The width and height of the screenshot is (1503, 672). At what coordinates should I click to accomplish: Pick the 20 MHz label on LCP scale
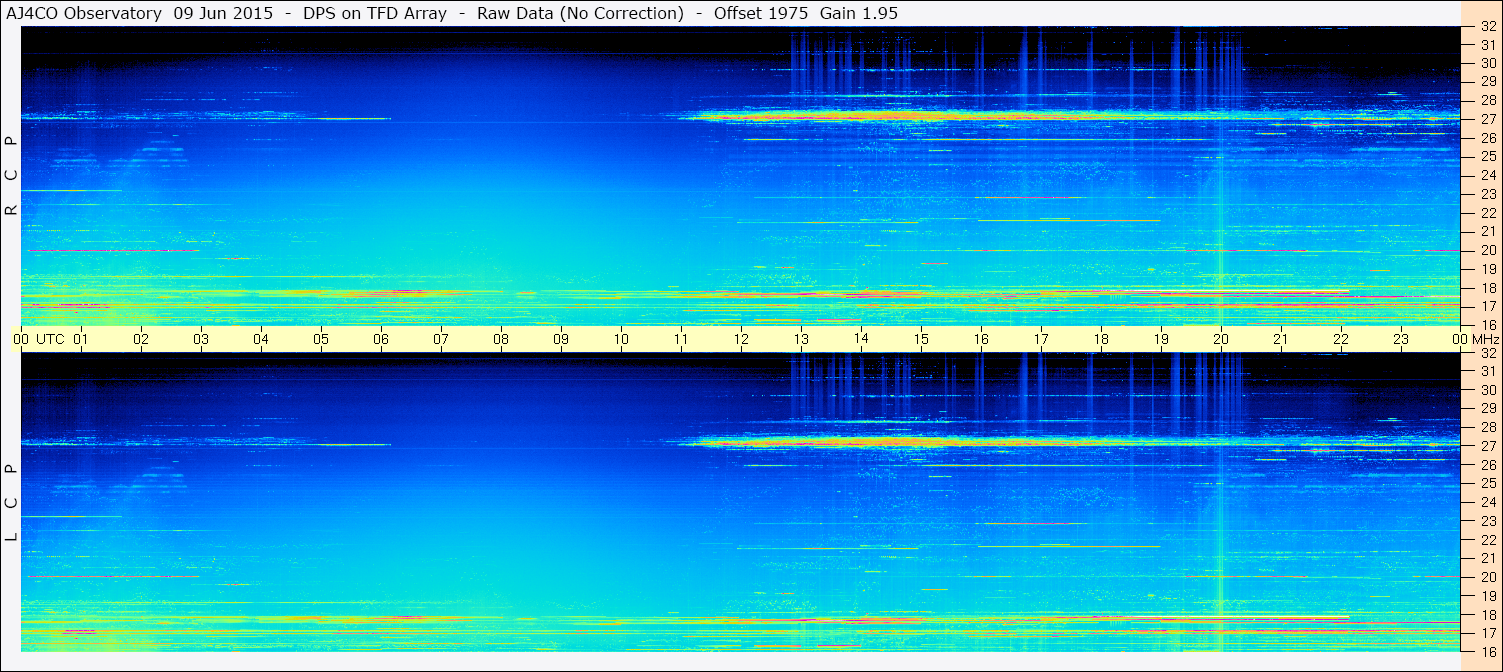pos(1487,577)
